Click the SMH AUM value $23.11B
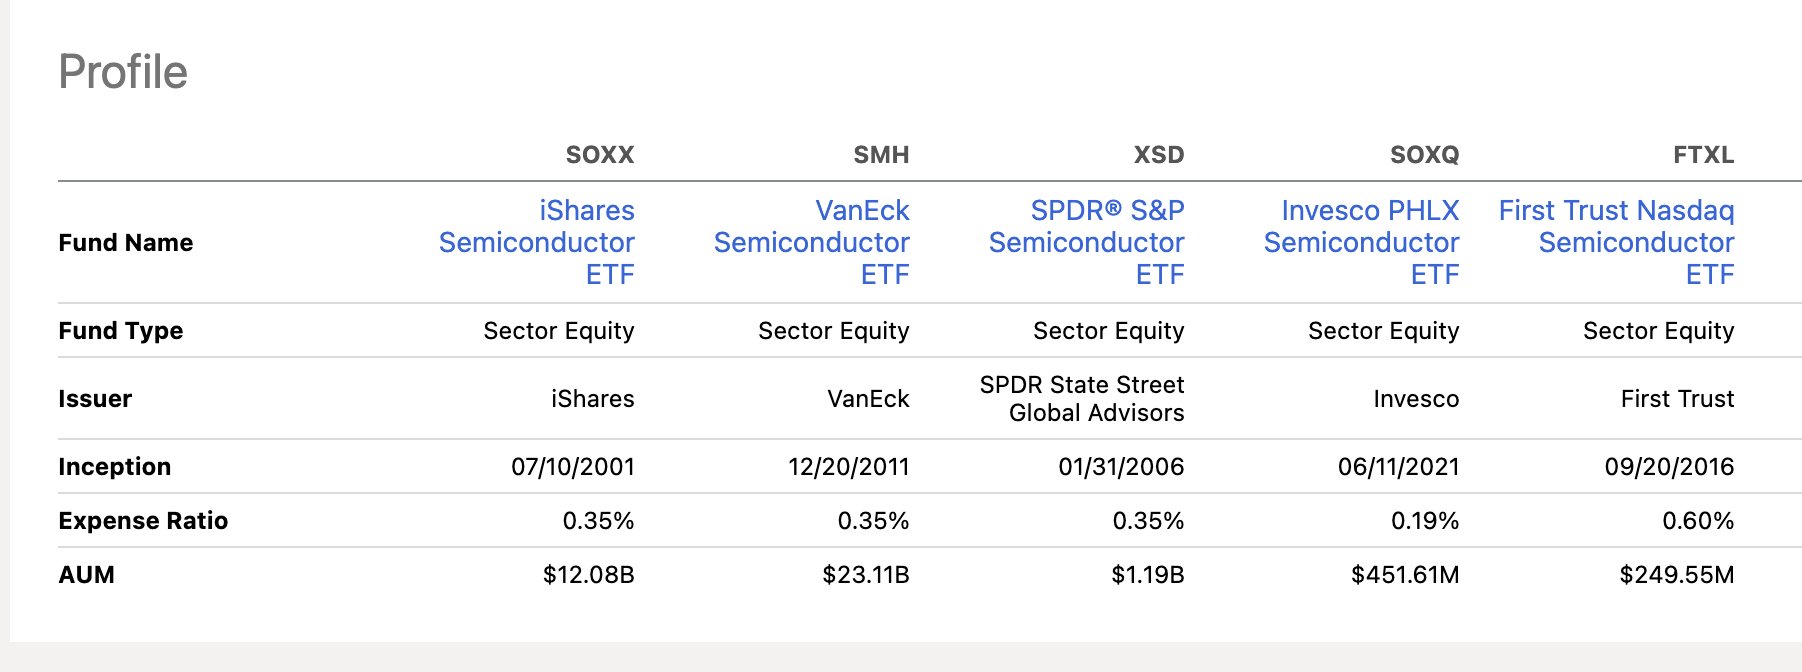 (x=866, y=575)
